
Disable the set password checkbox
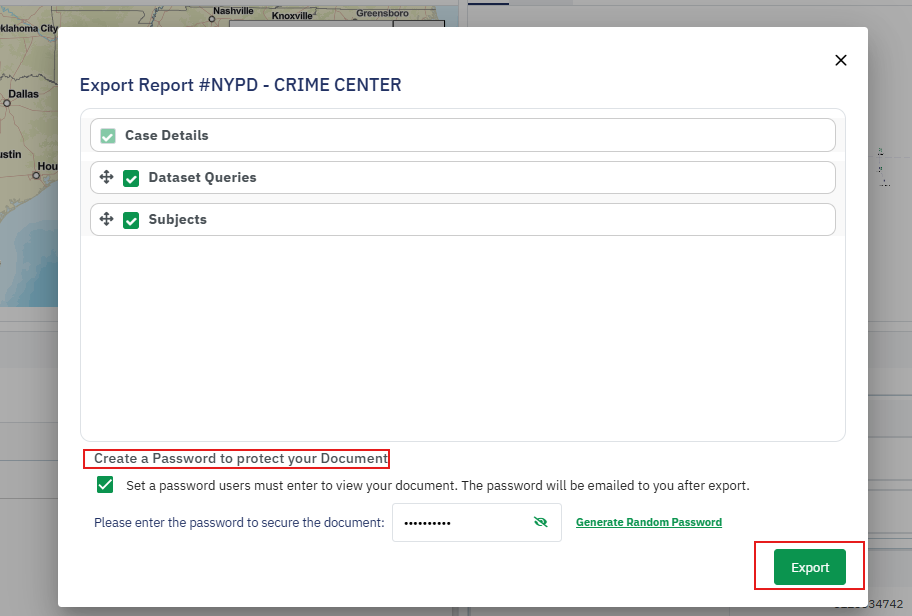click(105, 485)
